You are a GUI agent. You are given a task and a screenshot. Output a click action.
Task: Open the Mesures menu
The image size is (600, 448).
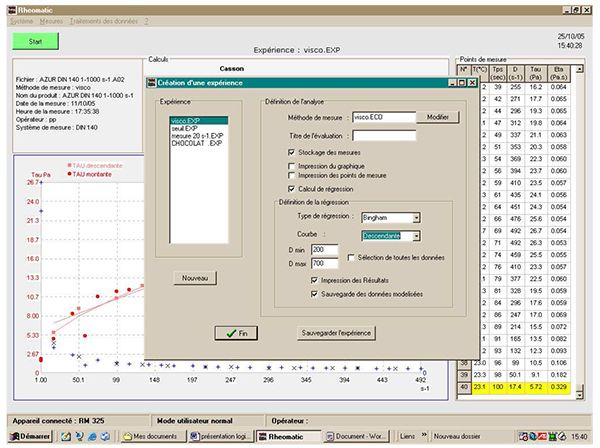[51, 21]
